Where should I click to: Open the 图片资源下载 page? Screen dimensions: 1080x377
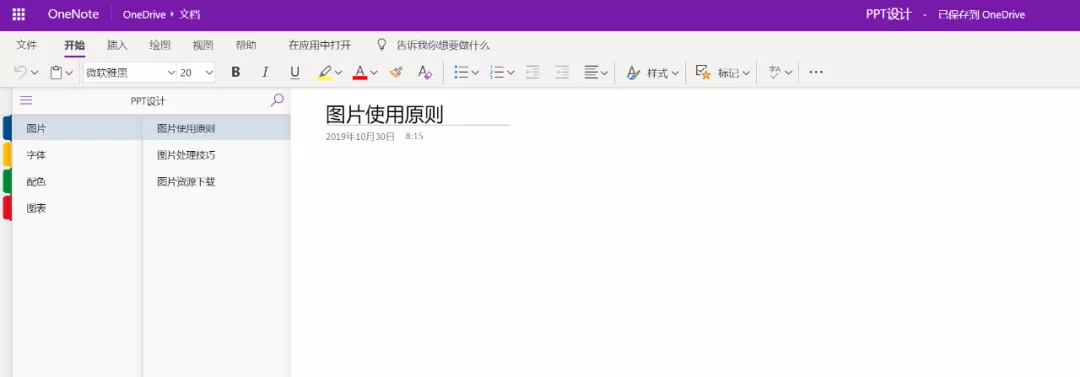(x=216, y=182)
